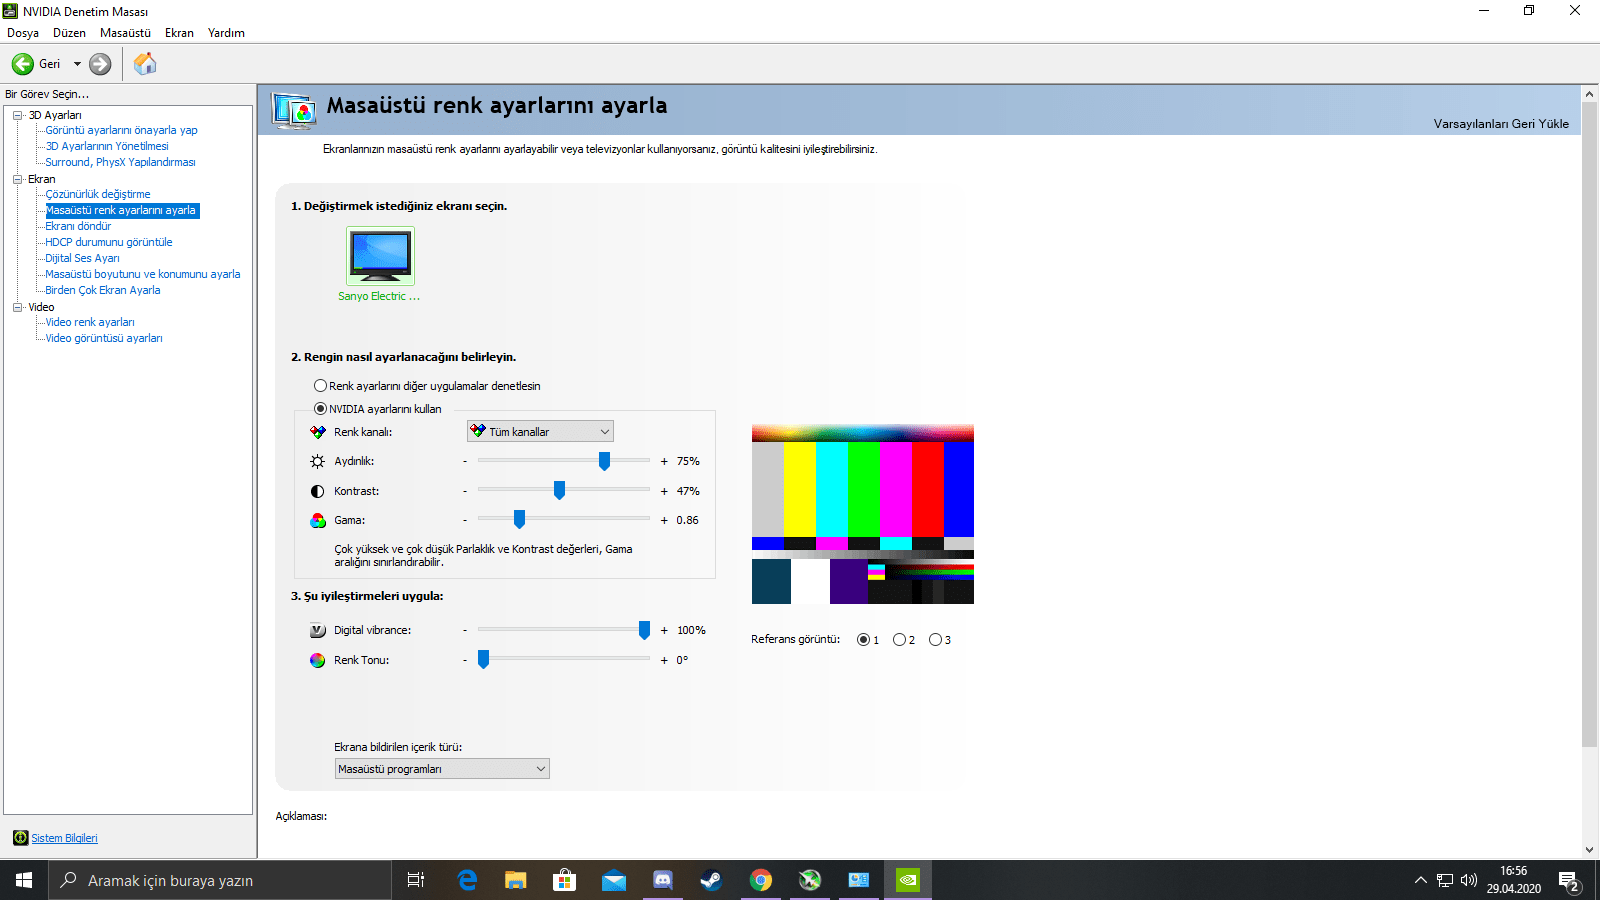The width and height of the screenshot is (1600, 900).
Task: Open Mail app from taskbar
Action: pos(614,880)
